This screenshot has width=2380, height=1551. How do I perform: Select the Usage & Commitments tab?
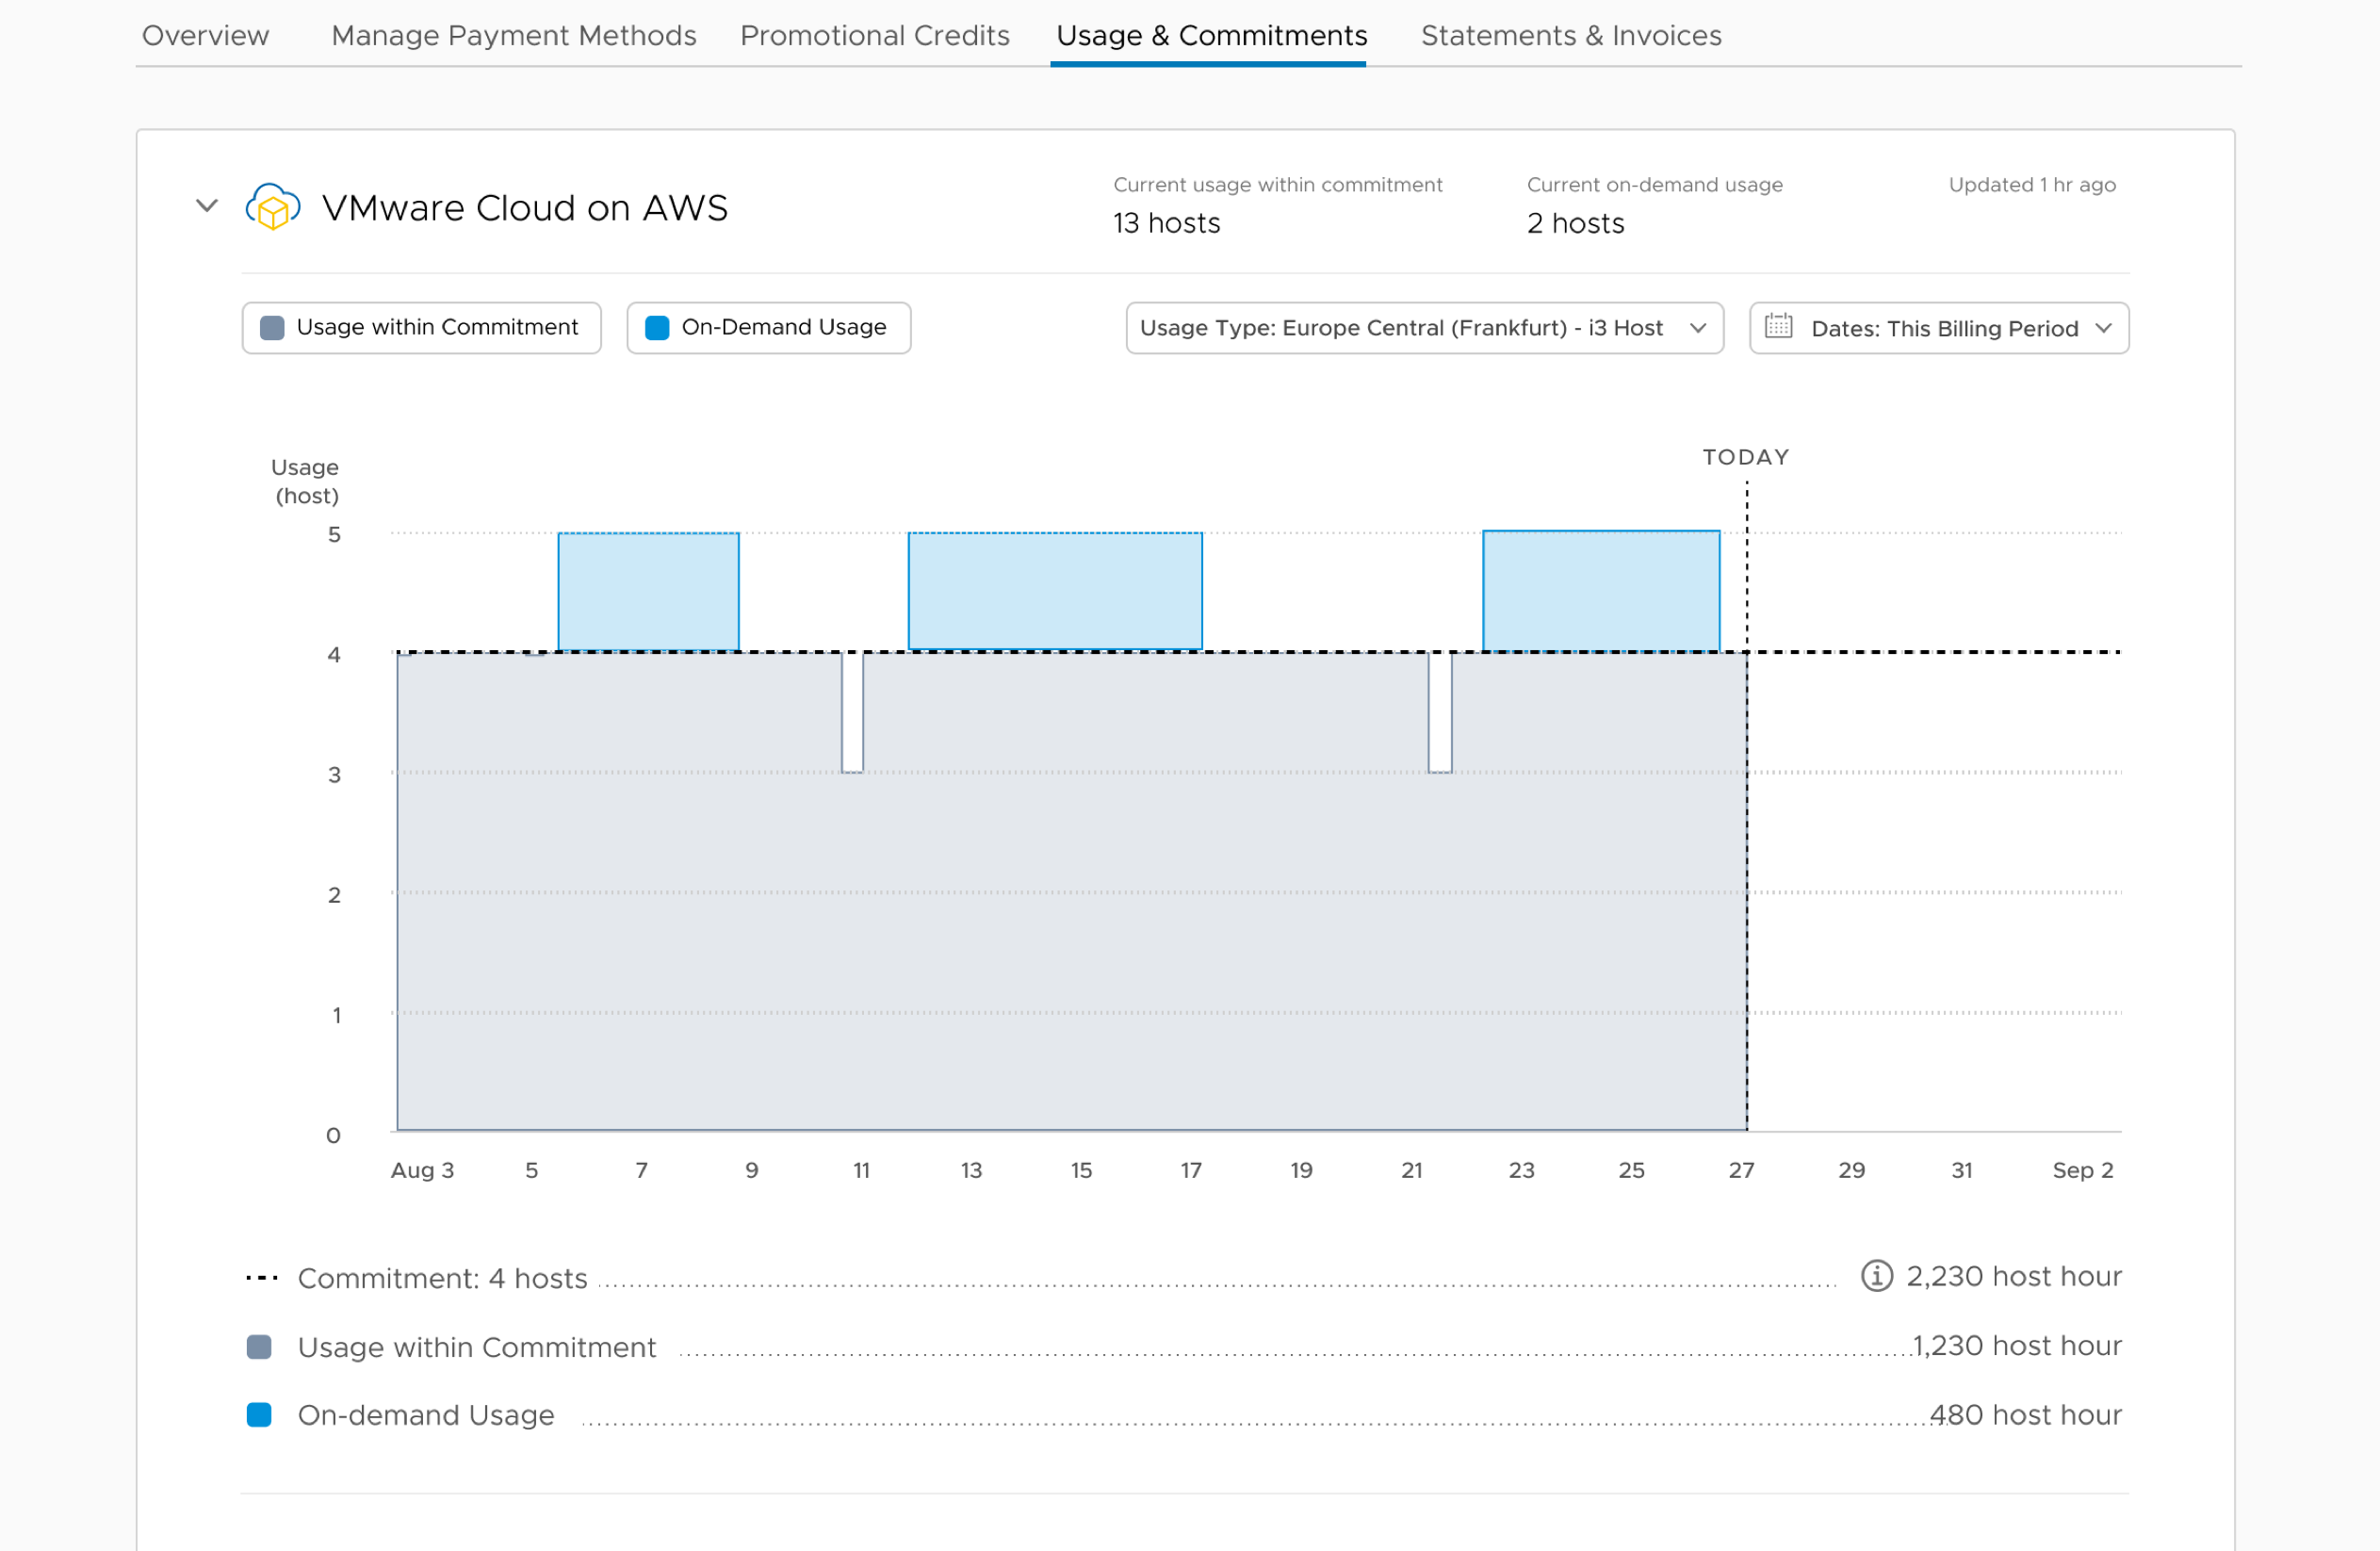[1211, 36]
